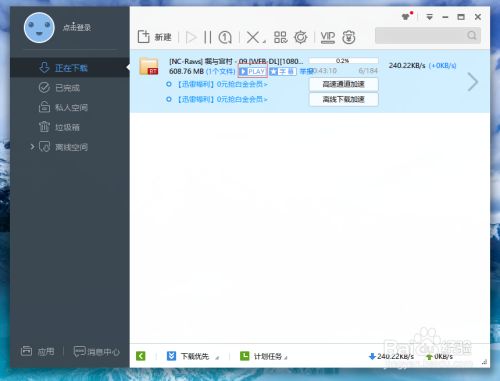Pause the download with the pause icon
This screenshot has width=500, height=381.
(208, 37)
